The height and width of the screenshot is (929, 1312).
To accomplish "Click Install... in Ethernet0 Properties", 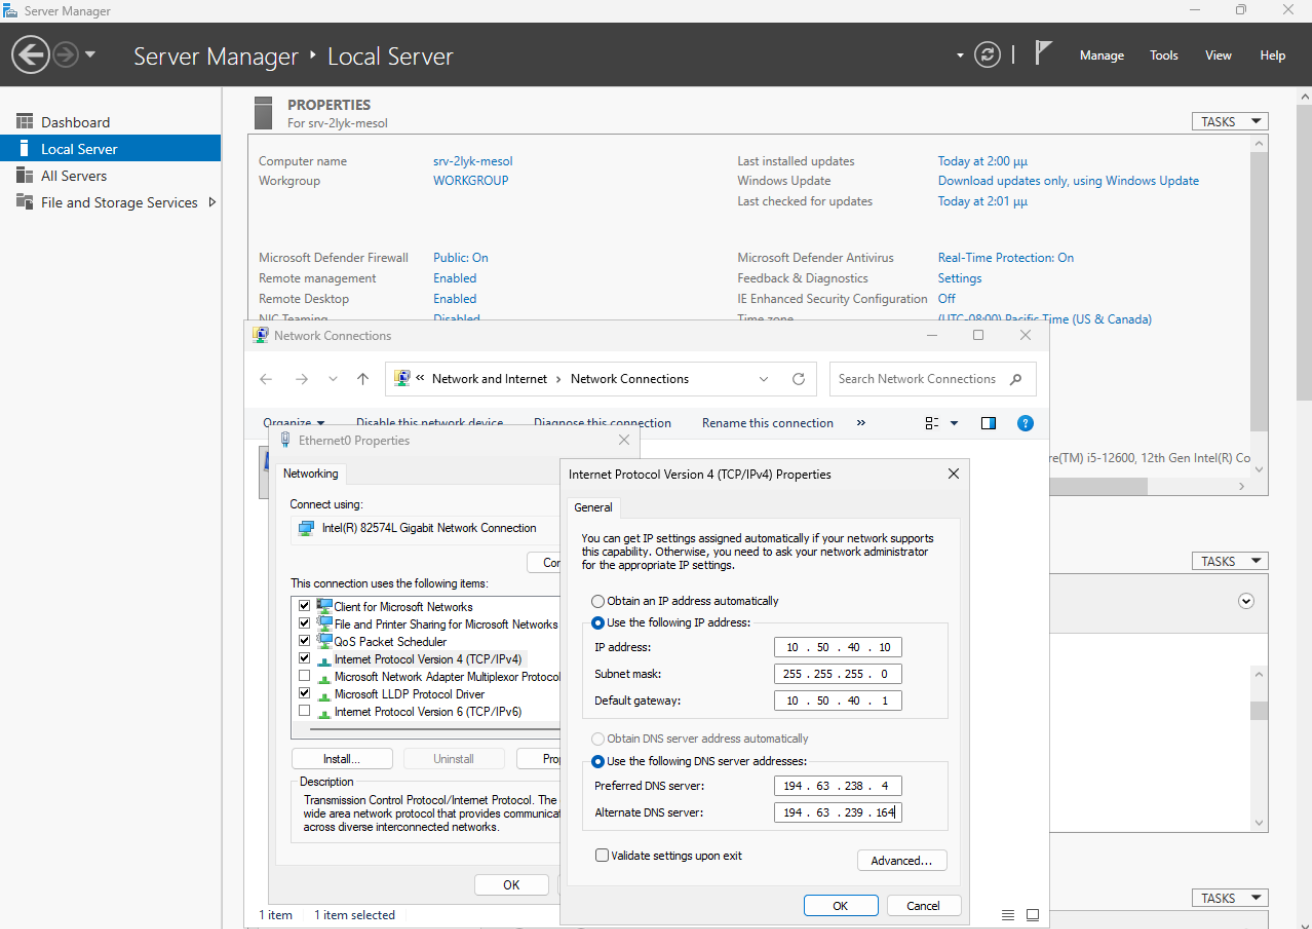I will click(x=342, y=759).
